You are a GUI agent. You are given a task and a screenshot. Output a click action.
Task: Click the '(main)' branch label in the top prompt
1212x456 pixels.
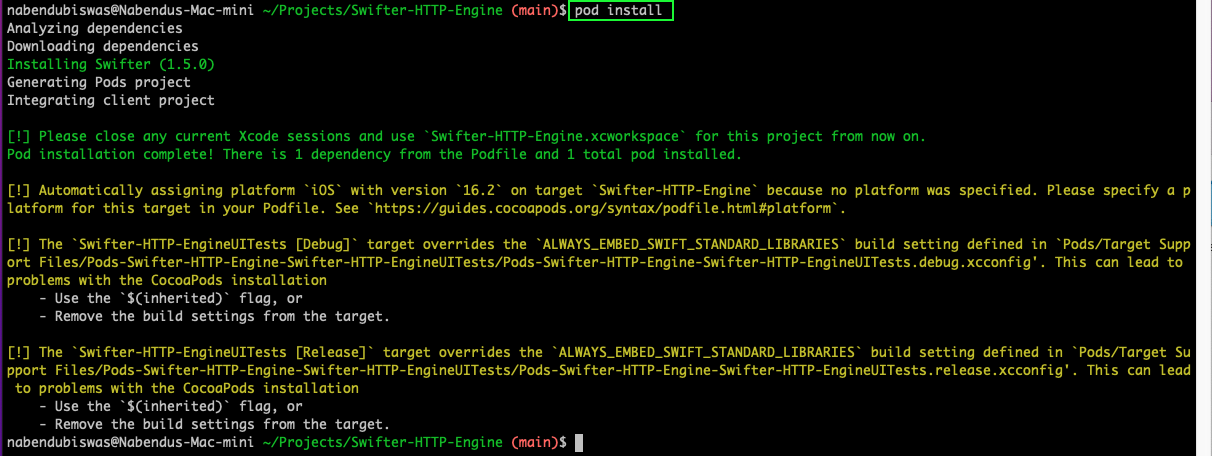[537, 10]
